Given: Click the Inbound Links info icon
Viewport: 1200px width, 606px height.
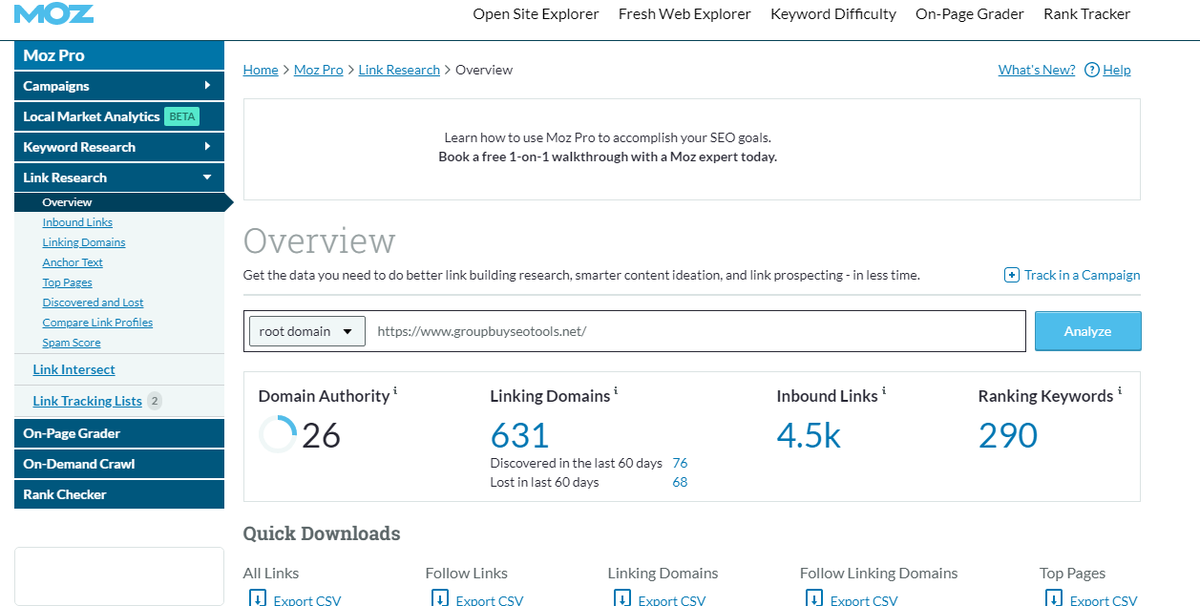Looking at the screenshot, I should (884, 390).
